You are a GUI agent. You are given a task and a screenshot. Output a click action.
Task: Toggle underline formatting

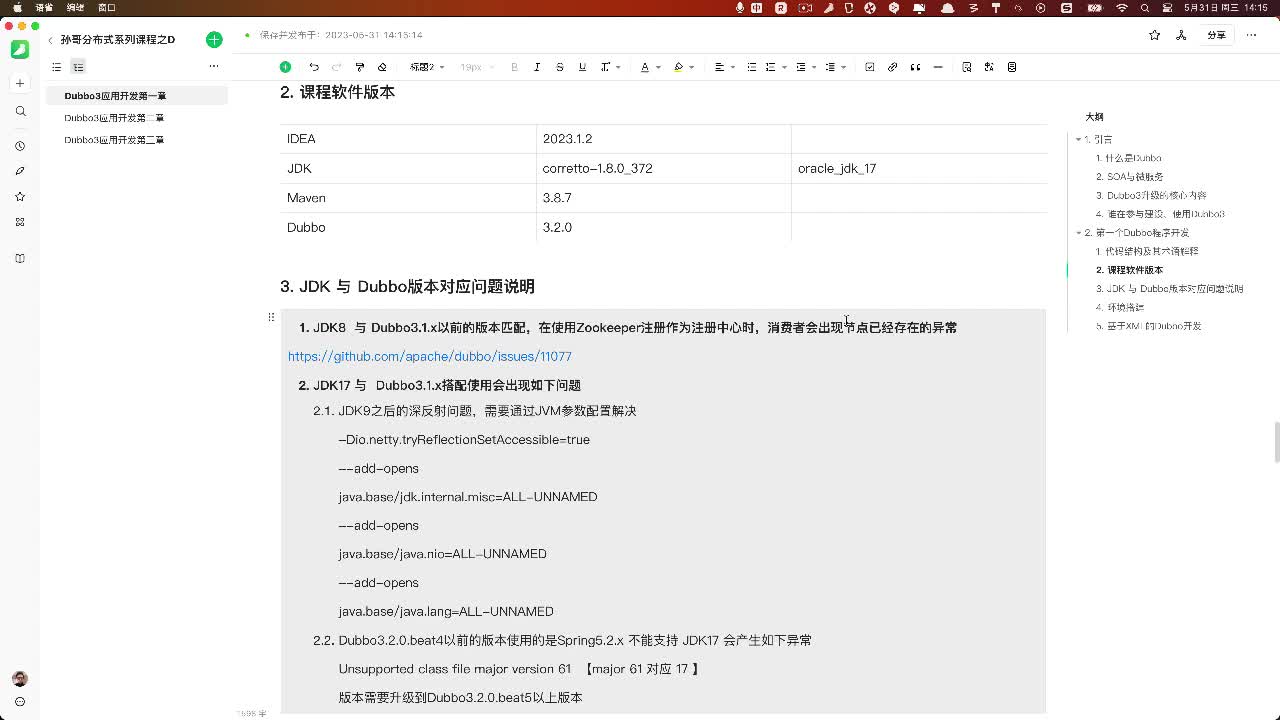(x=582, y=67)
